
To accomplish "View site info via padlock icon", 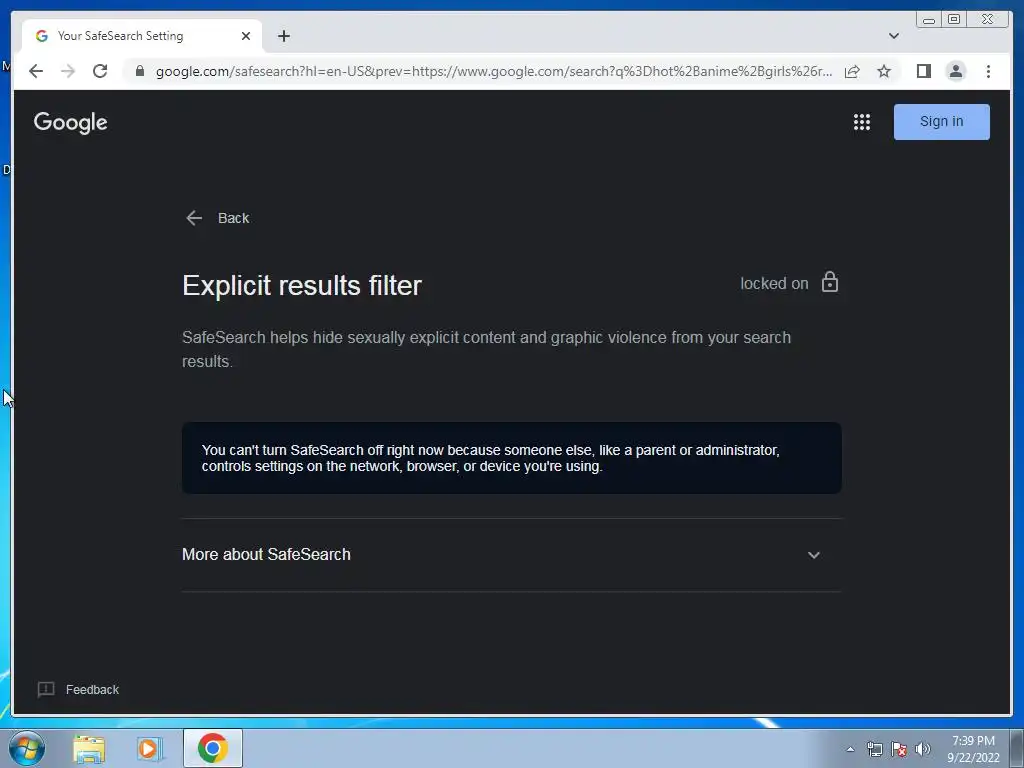I will [140, 71].
